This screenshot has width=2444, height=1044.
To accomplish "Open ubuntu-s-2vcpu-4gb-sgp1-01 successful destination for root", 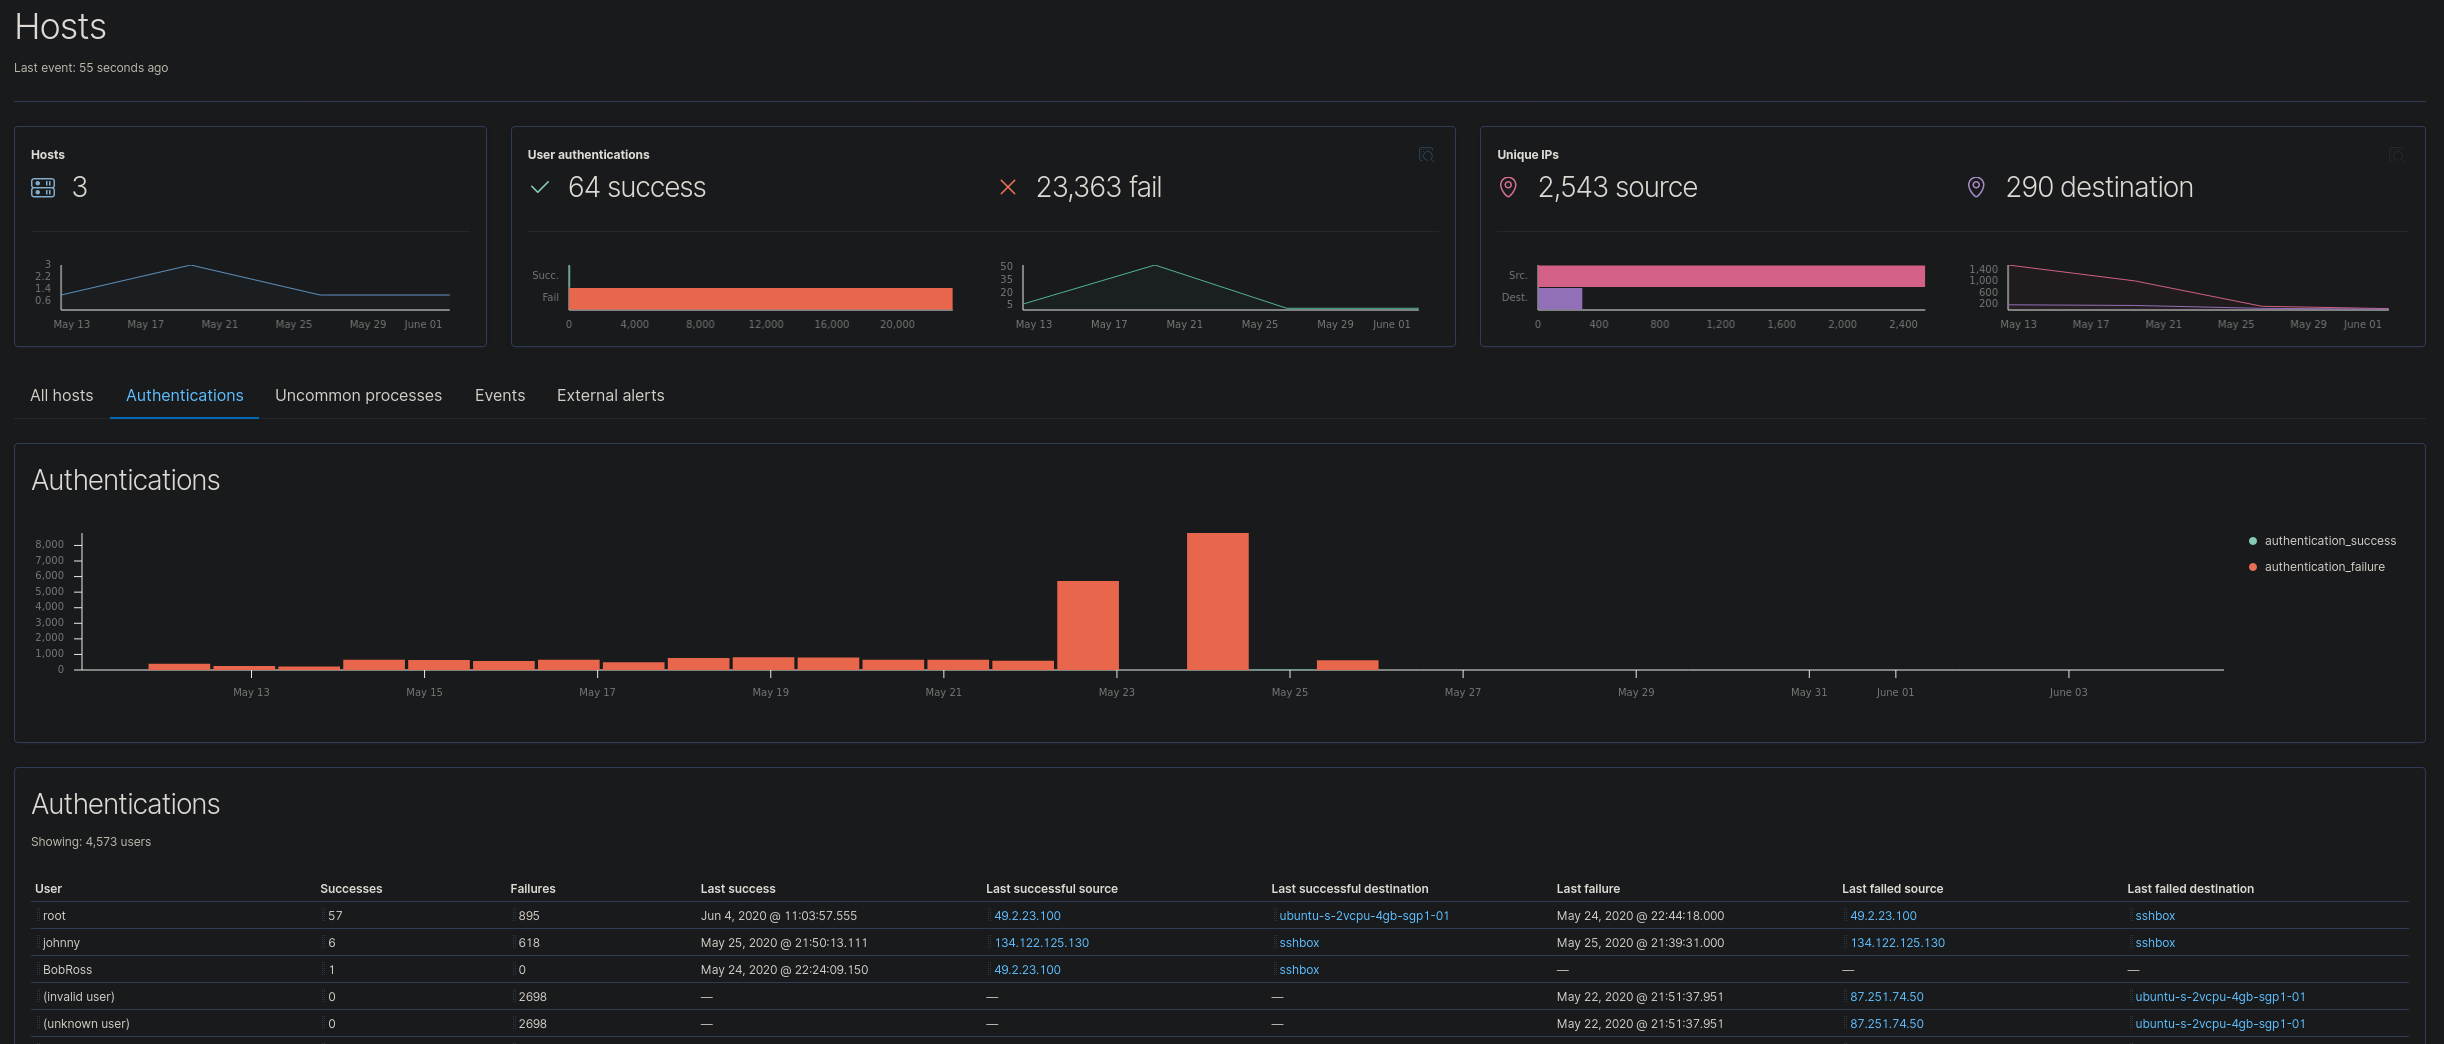I will tap(1364, 916).
